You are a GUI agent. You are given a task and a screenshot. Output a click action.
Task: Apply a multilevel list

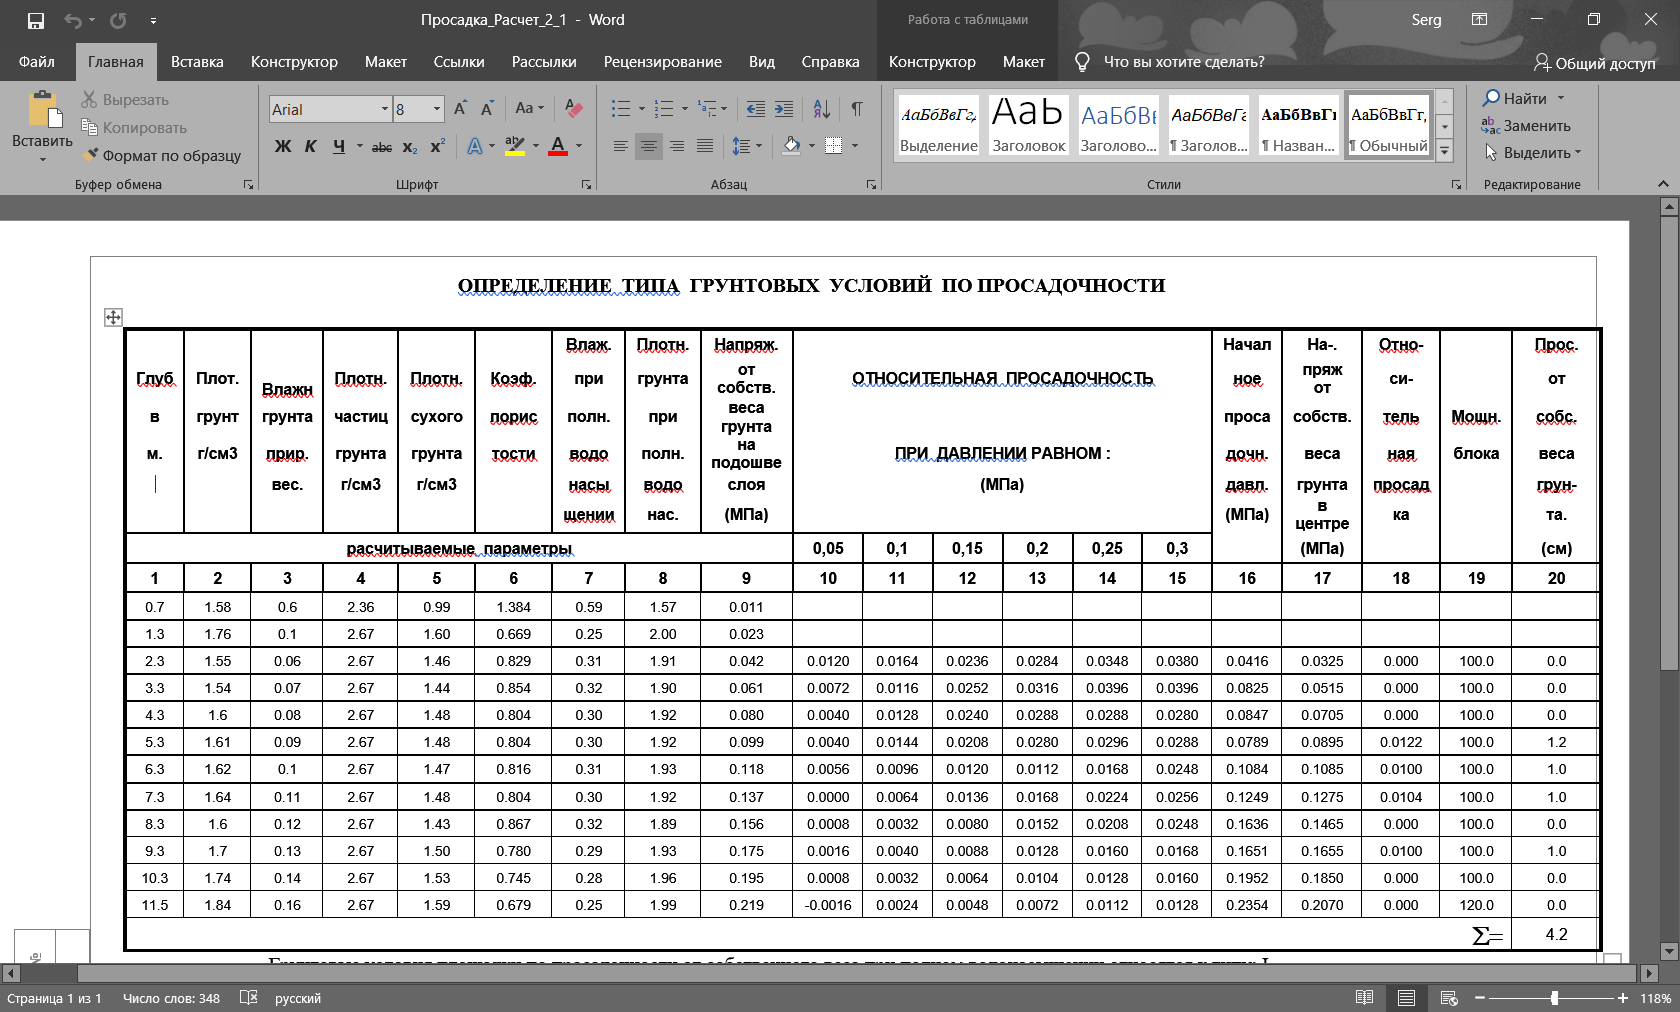coord(707,109)
